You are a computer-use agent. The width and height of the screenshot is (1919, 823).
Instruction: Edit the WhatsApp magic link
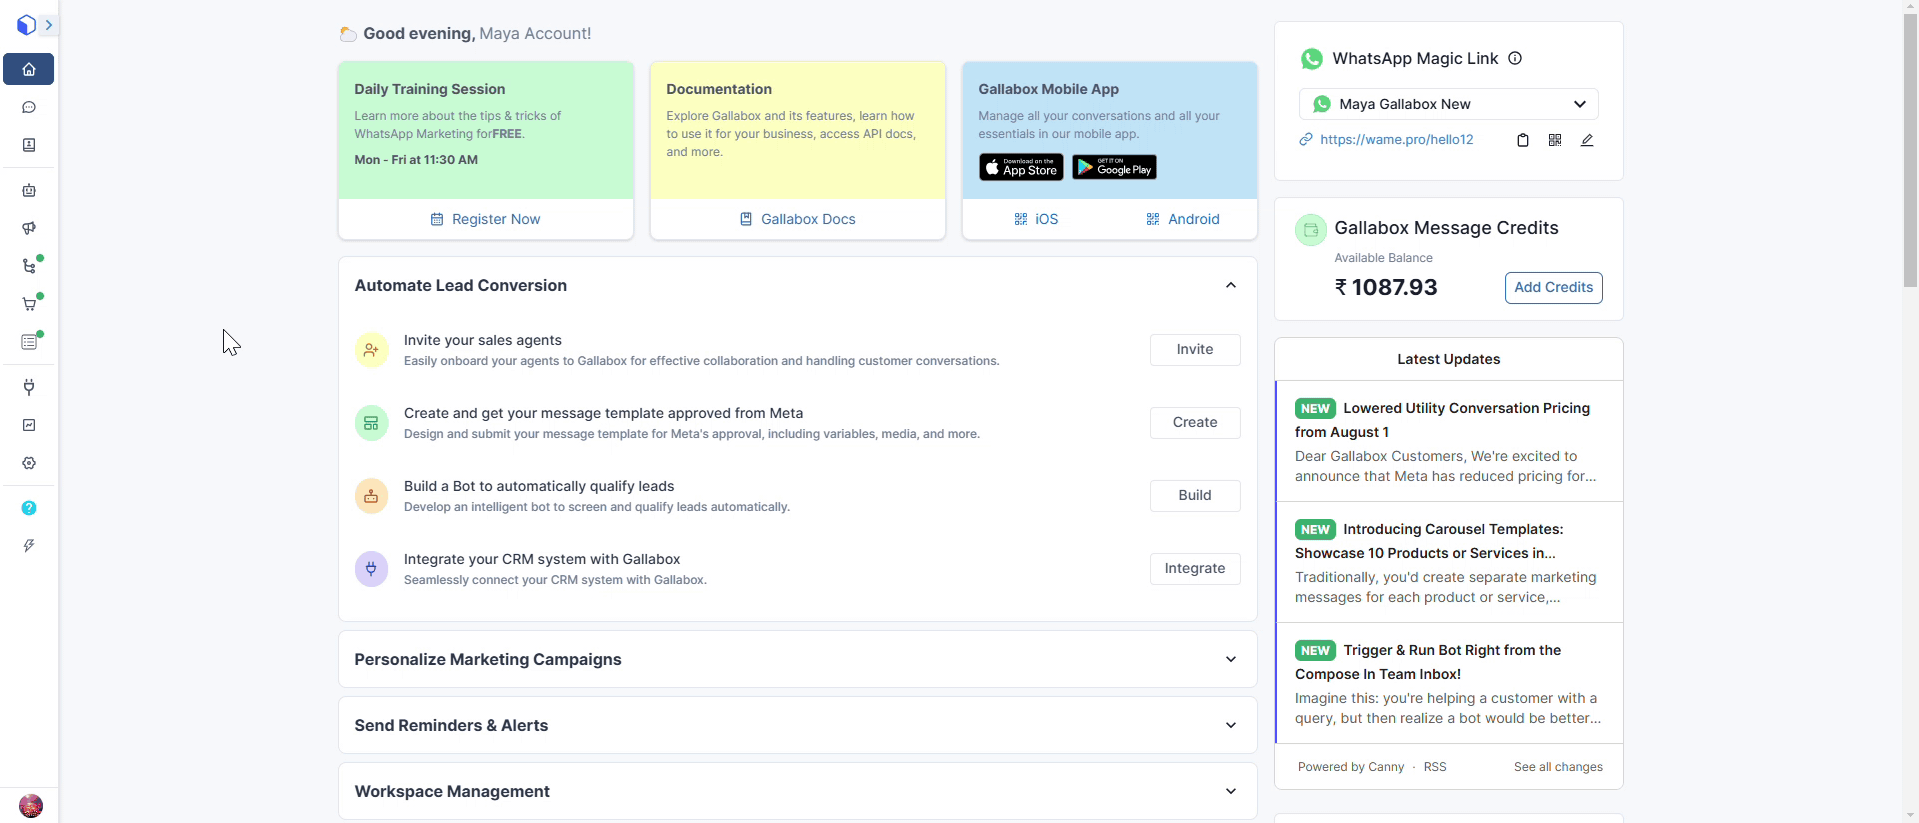[x=1586, y=140]
